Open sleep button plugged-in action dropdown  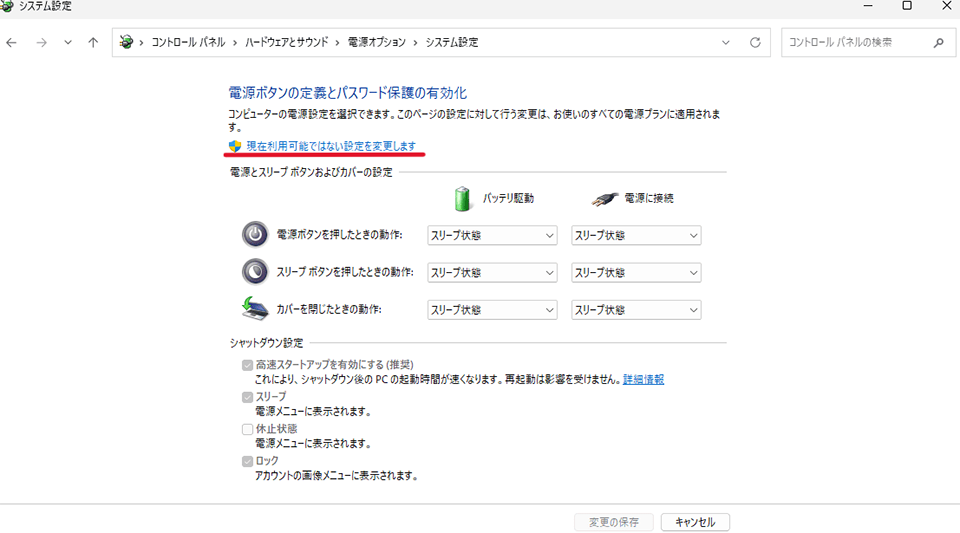pos(636,273)
